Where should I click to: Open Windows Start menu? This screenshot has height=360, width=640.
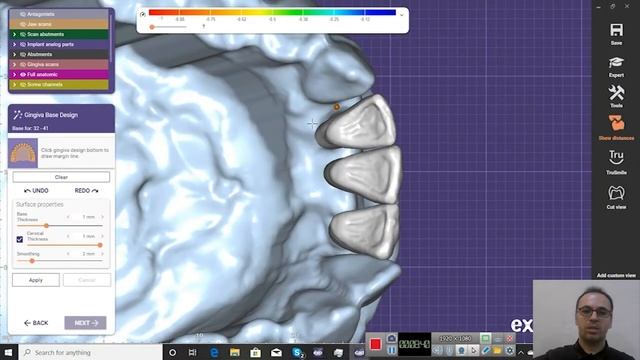8,352
